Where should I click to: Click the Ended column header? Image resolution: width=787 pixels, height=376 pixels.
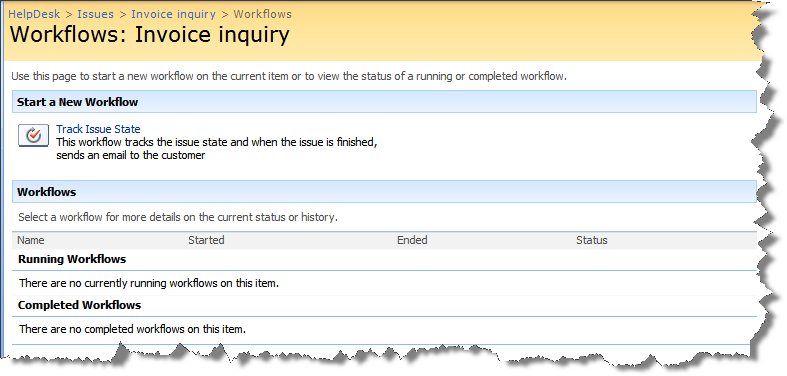point(412,240)
